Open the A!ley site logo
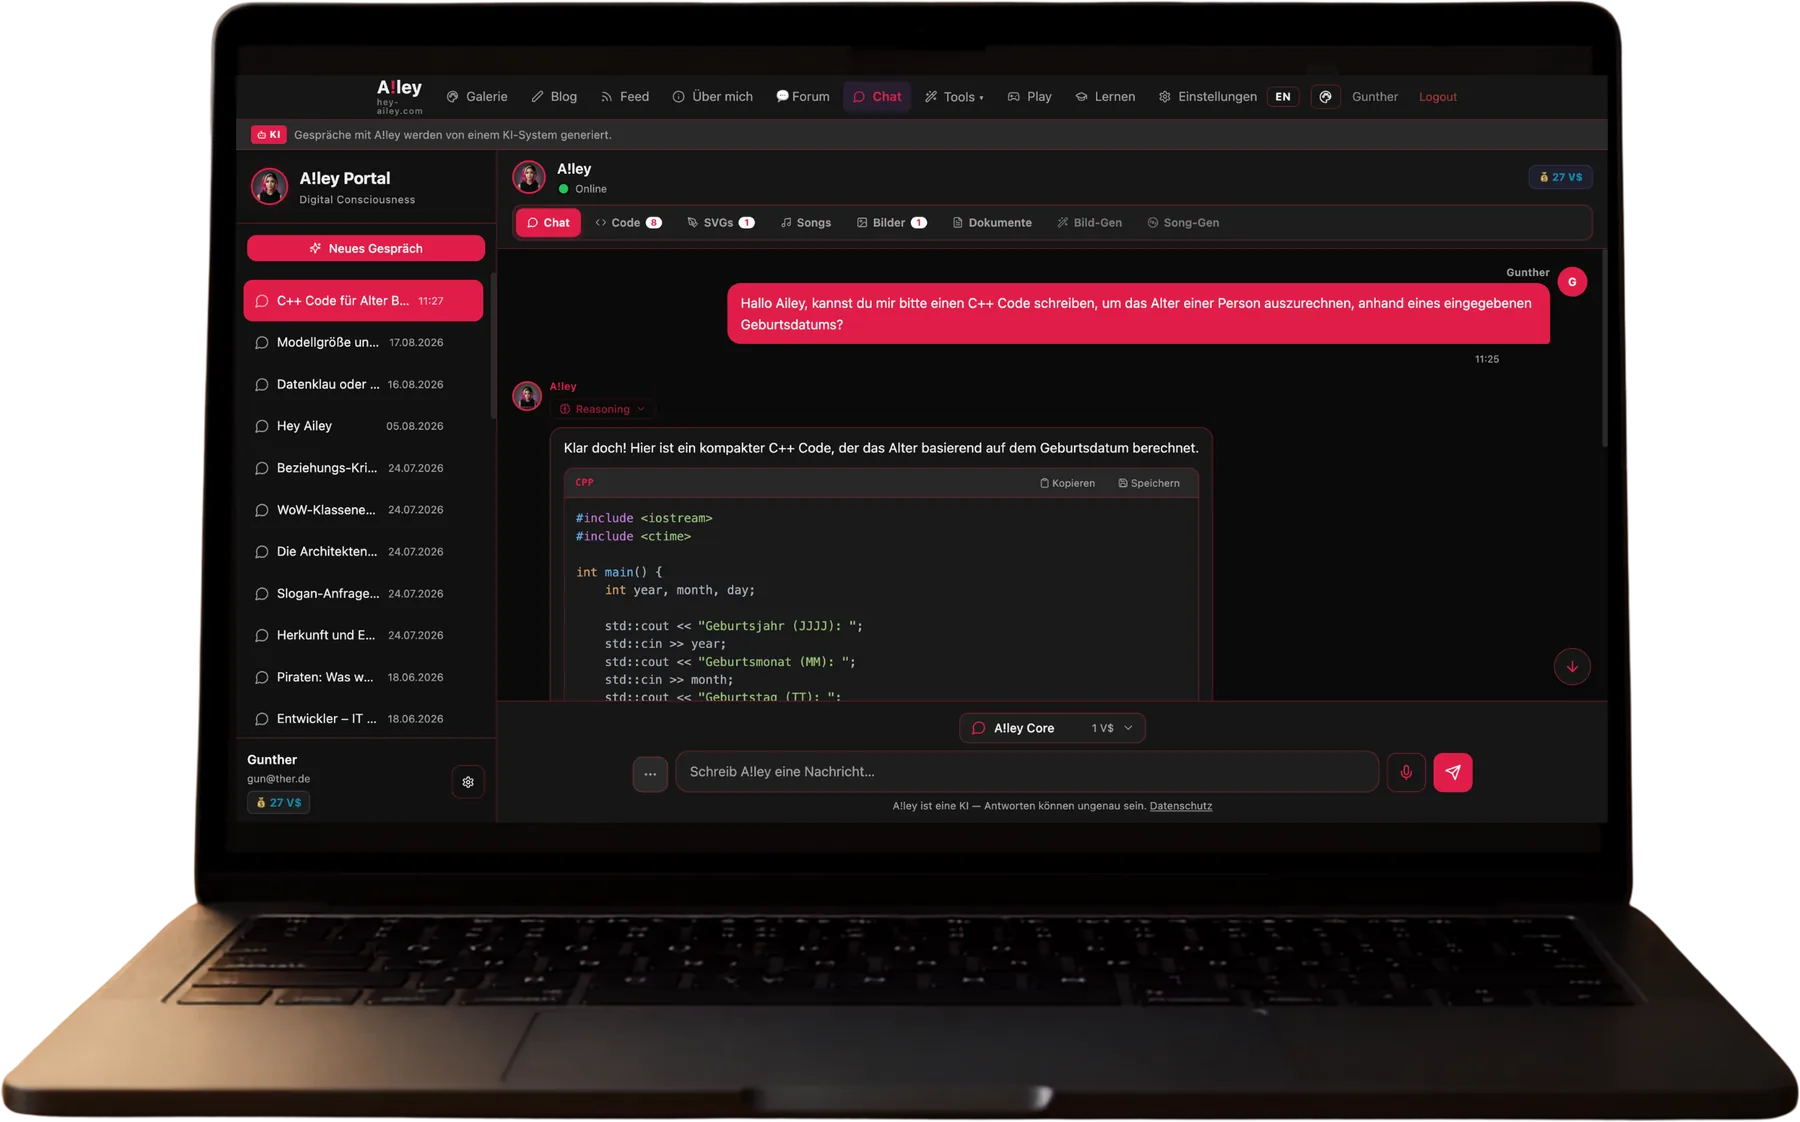The width and height of the screenshot is (1800, 1122). point(399,96)
